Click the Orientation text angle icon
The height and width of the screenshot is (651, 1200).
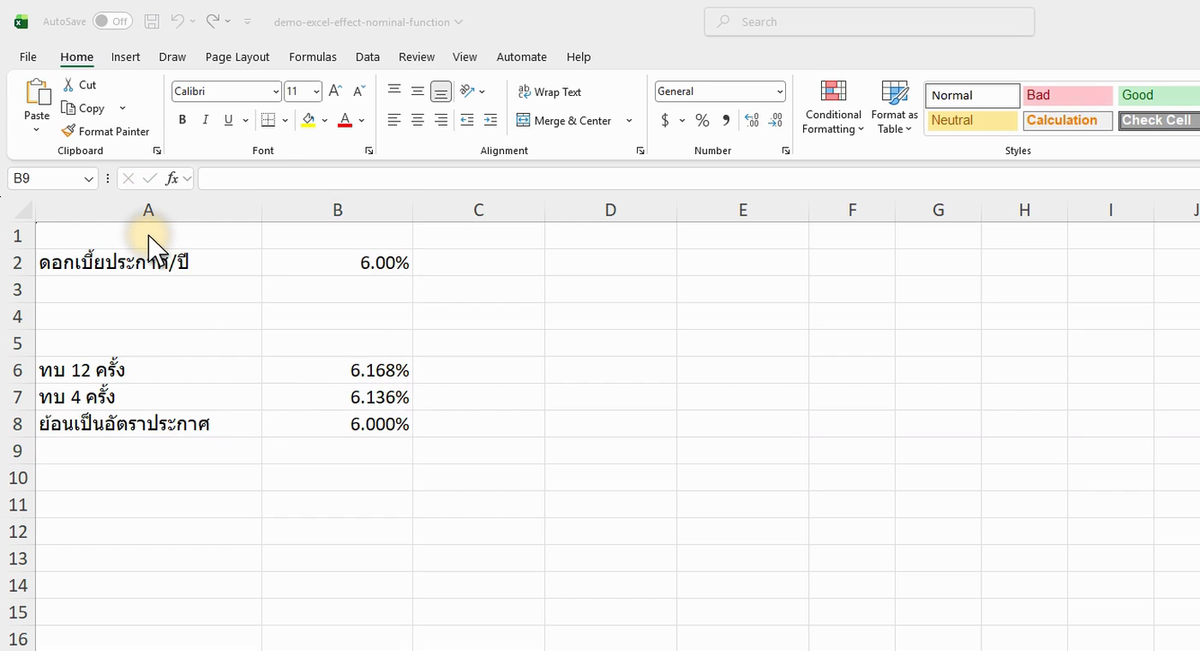[x=467, y=91]
